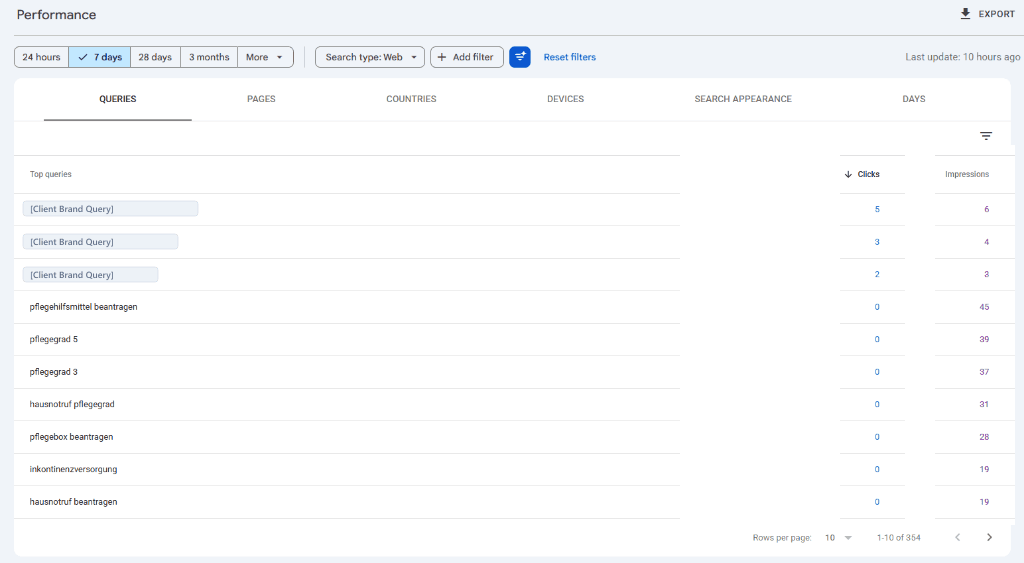The width and height of the screenshot is (1024, 563).
Task: Select the 7 days date range
Action: click(99, 57)
